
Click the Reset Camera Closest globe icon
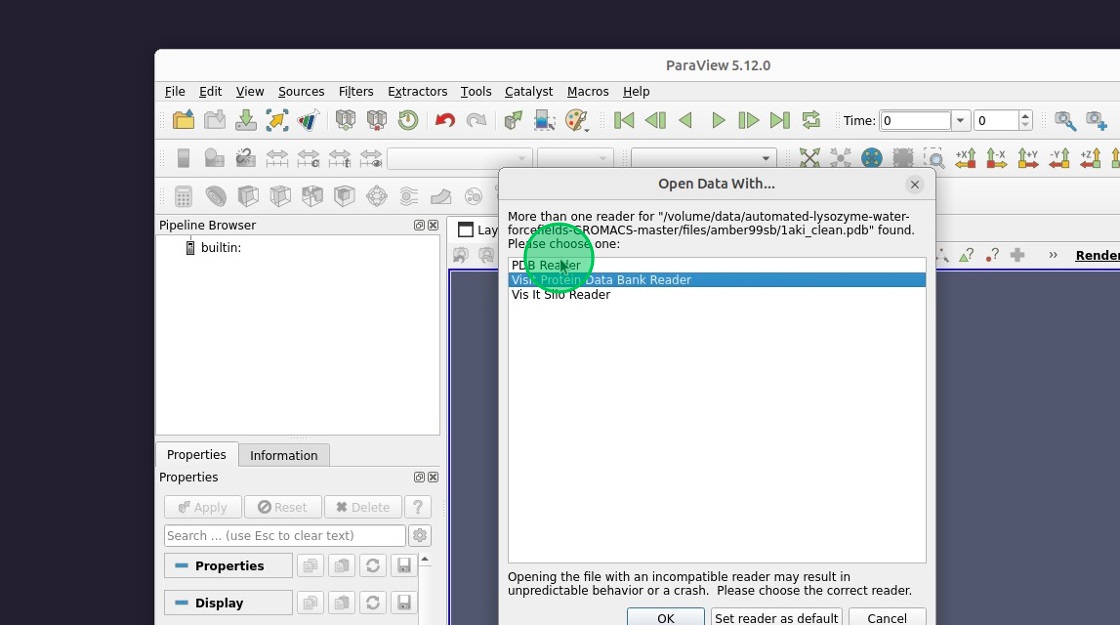point(871,158)
